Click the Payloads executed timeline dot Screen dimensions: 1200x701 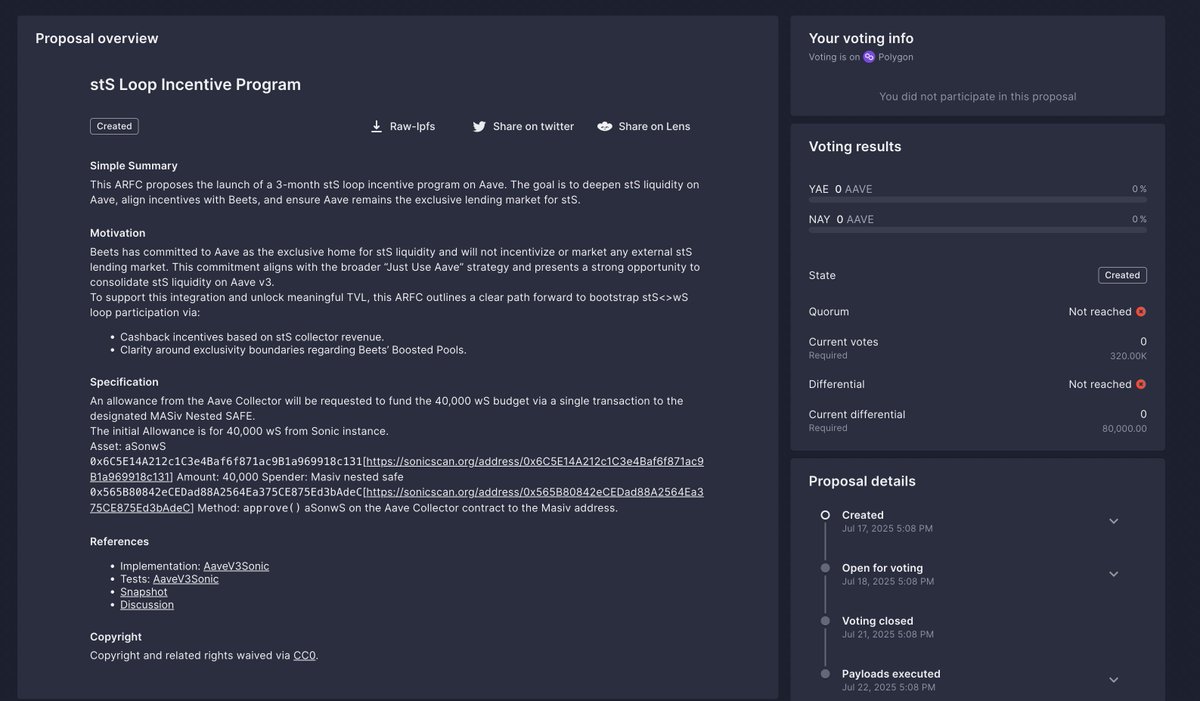tap(825, 674)
